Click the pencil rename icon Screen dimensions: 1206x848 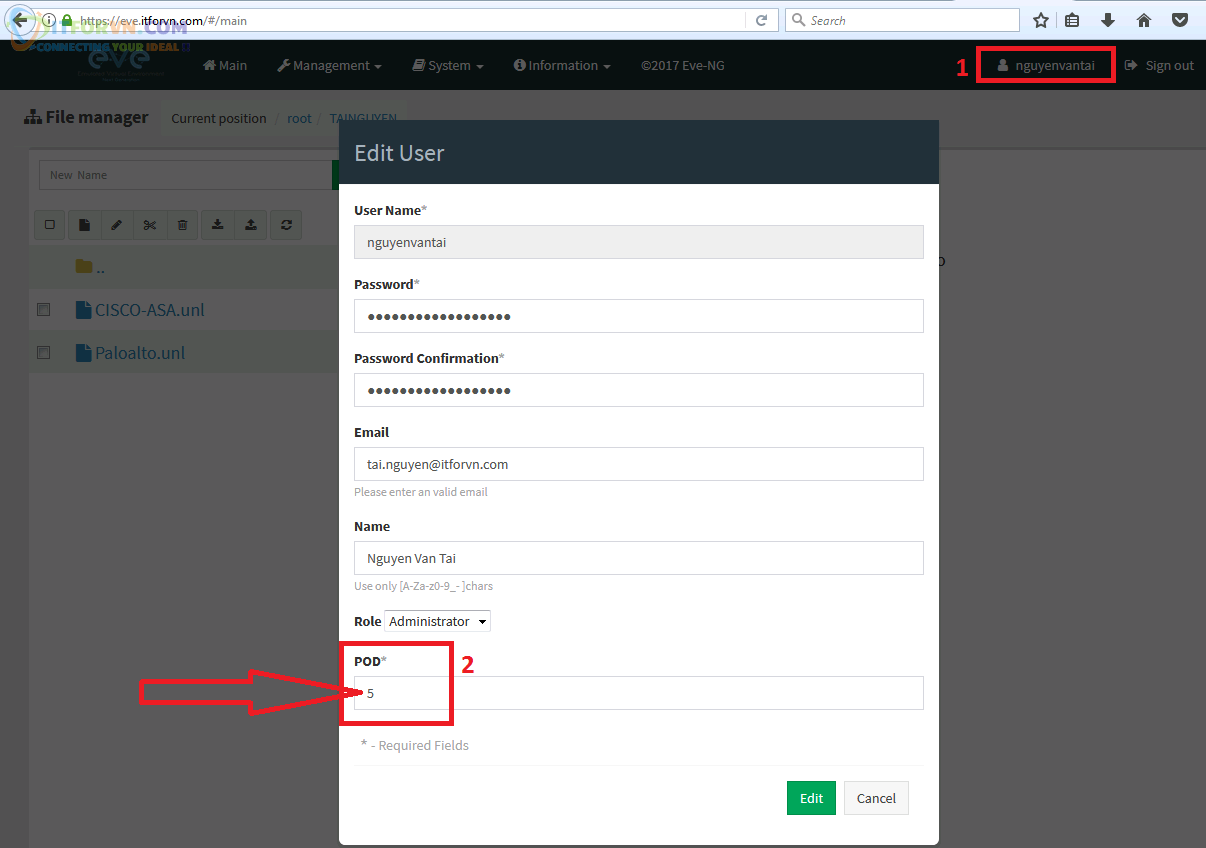(x=117, y=225)
